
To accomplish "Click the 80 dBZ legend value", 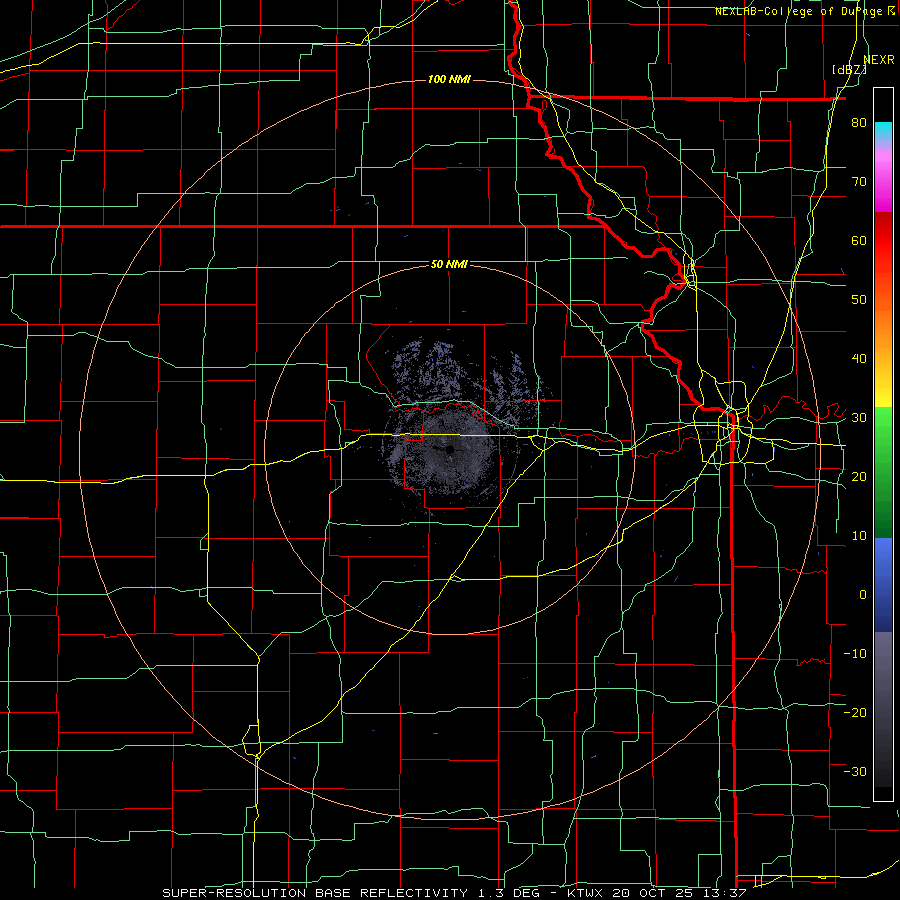I will (859, 123).
